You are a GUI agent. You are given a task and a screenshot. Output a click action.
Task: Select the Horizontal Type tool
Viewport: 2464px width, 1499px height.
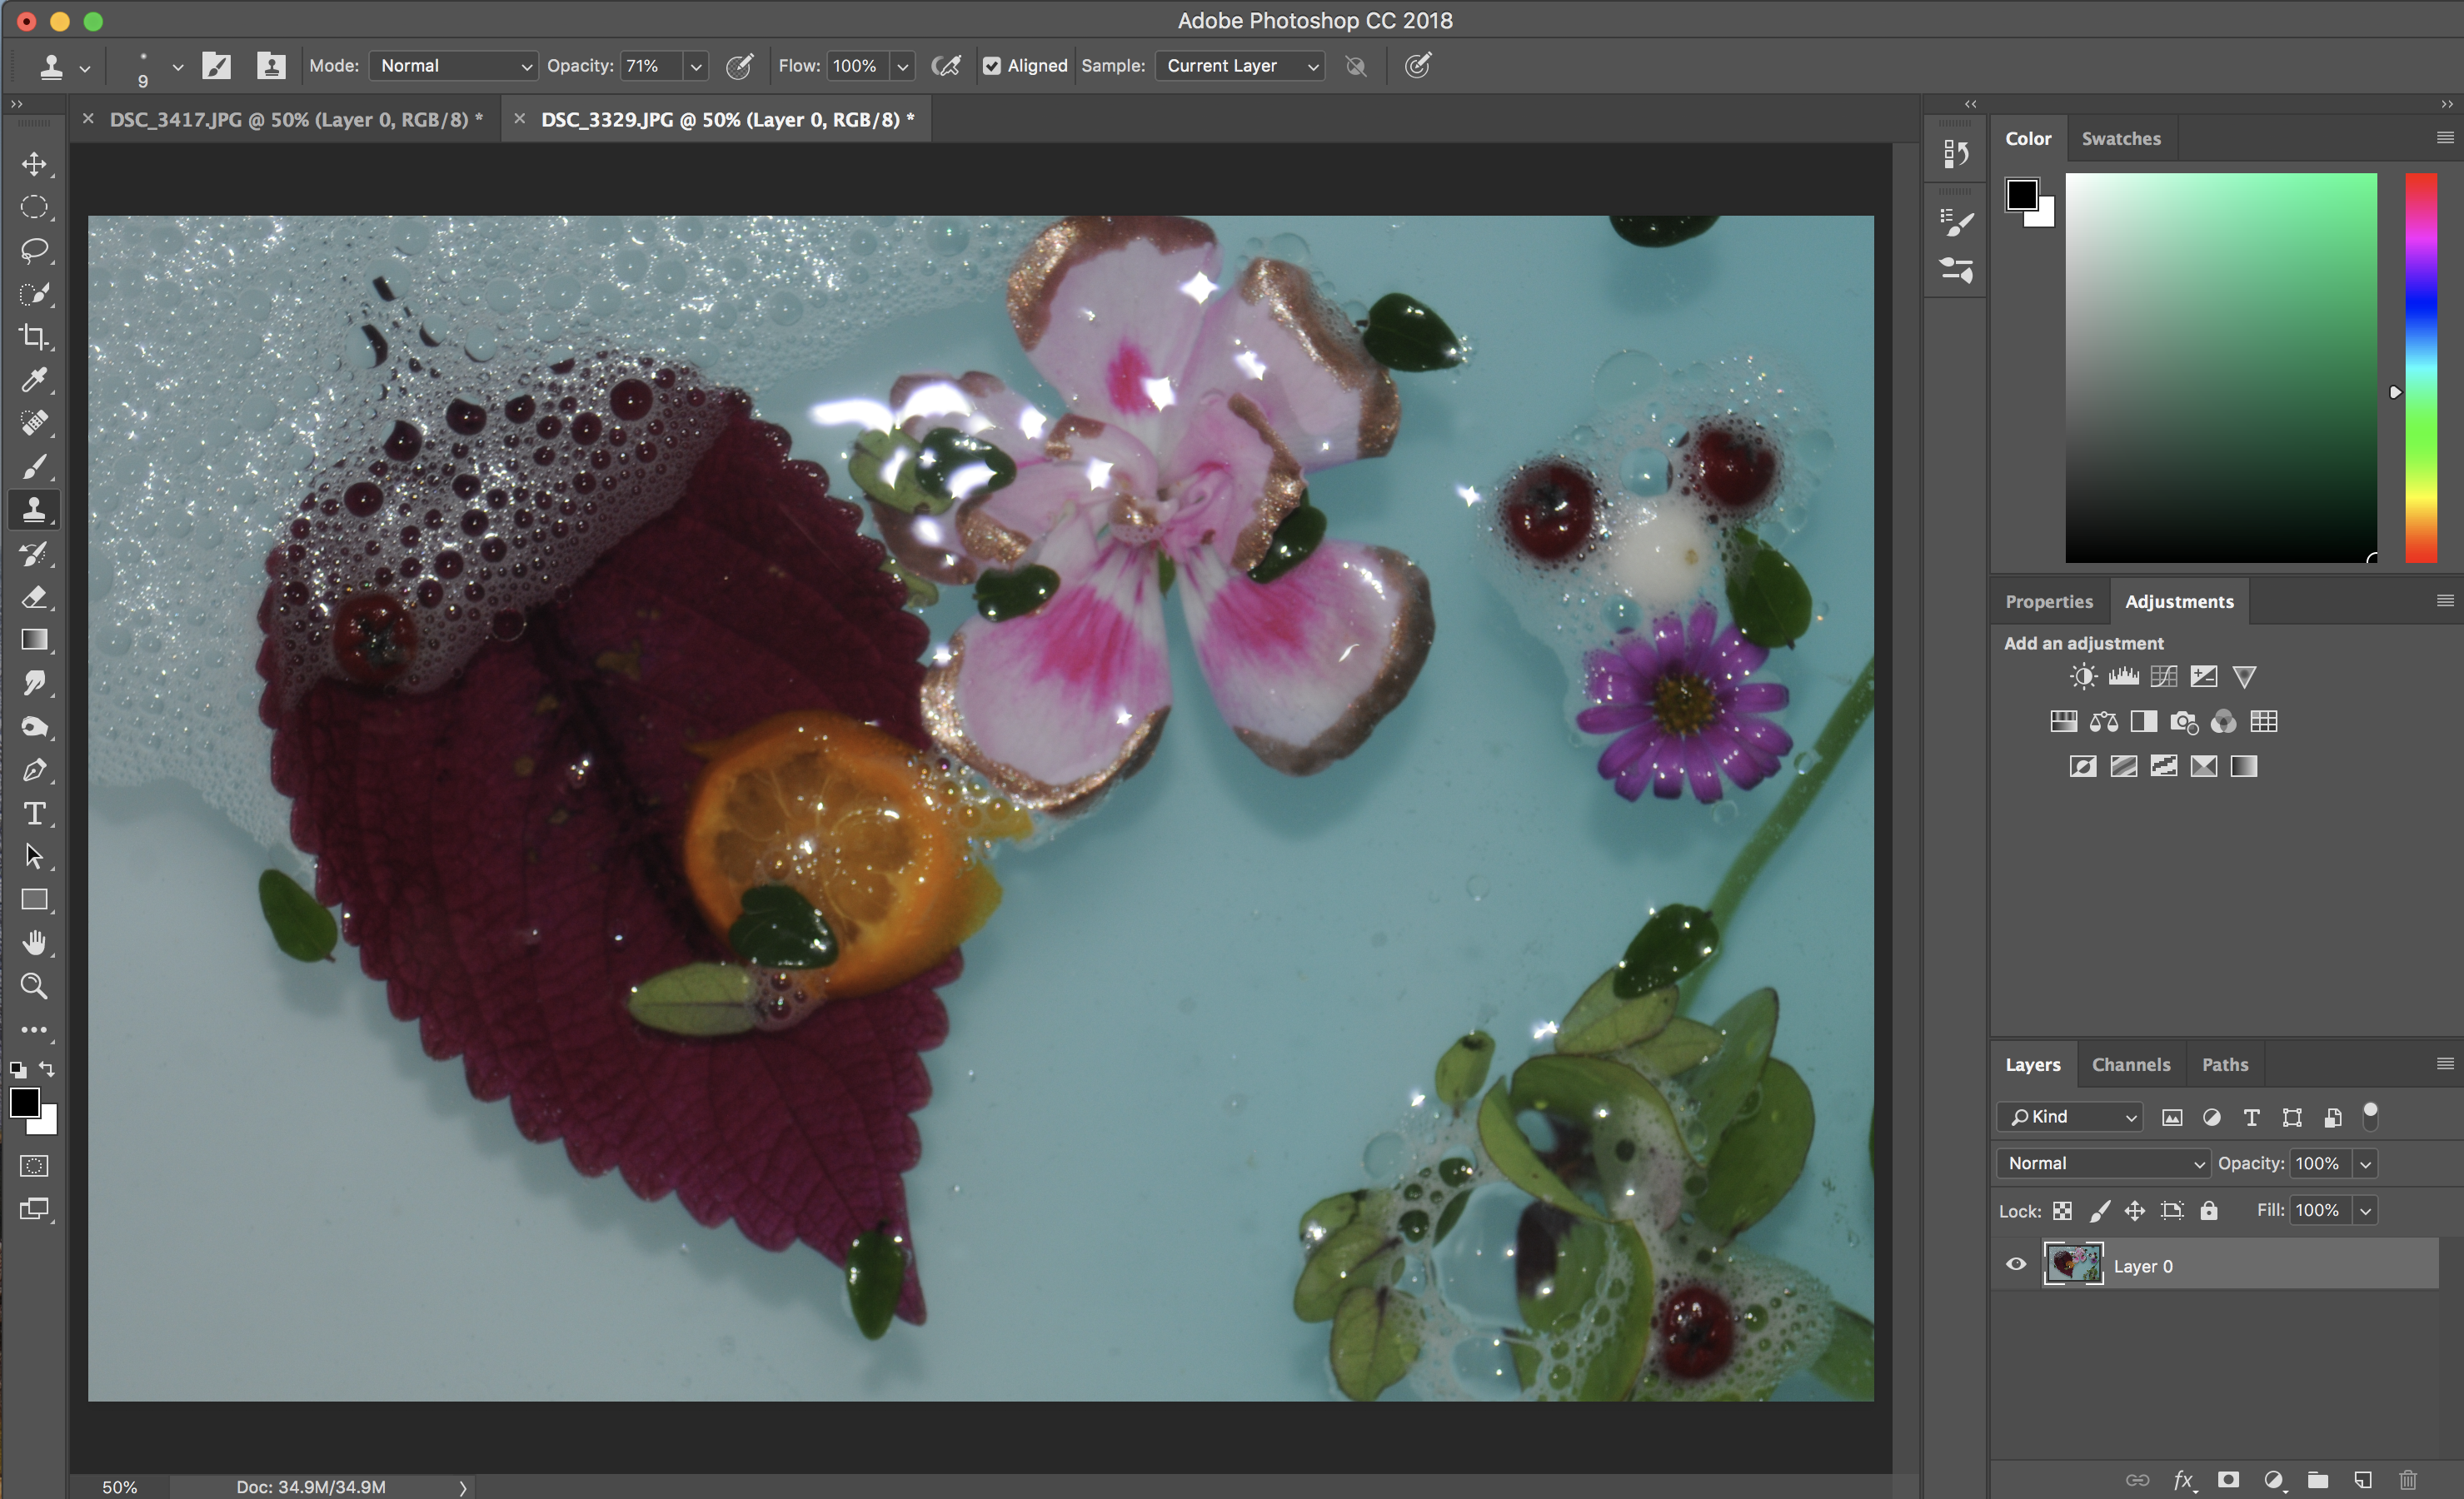click(x=34, y=813)
